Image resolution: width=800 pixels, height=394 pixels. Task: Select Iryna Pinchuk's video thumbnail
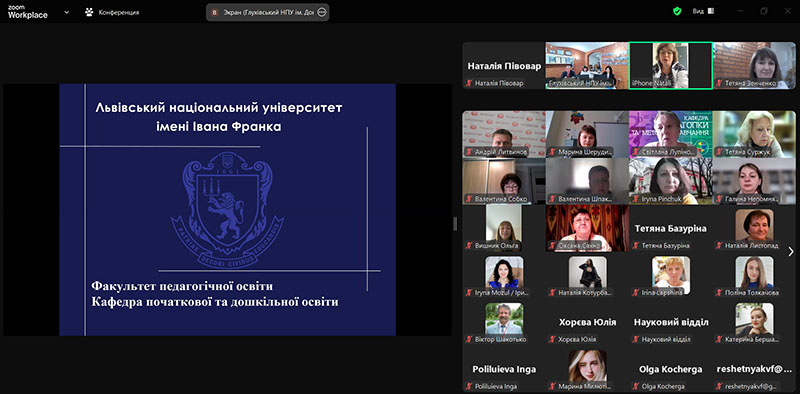[x=670, y=181]
